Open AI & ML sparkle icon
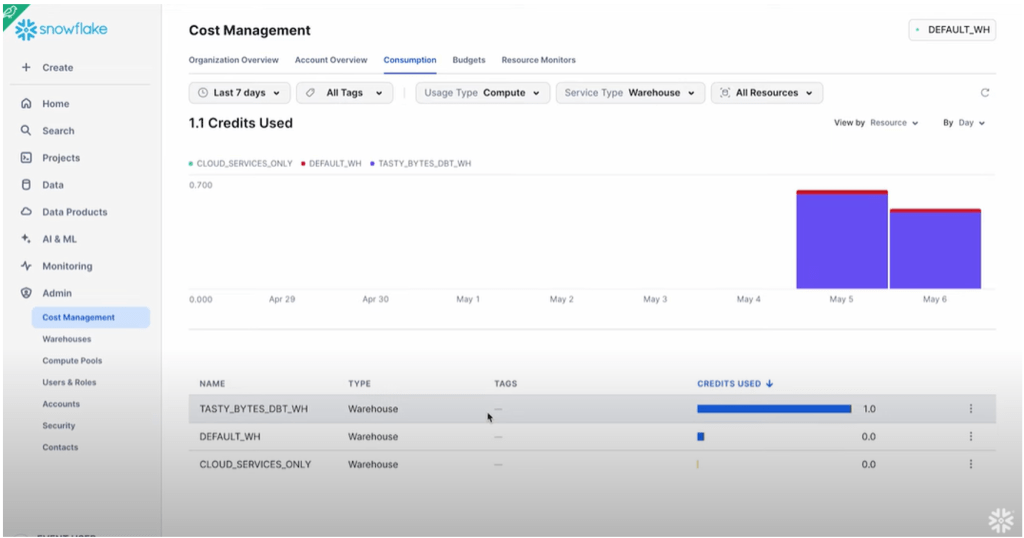 coord(26,239)
